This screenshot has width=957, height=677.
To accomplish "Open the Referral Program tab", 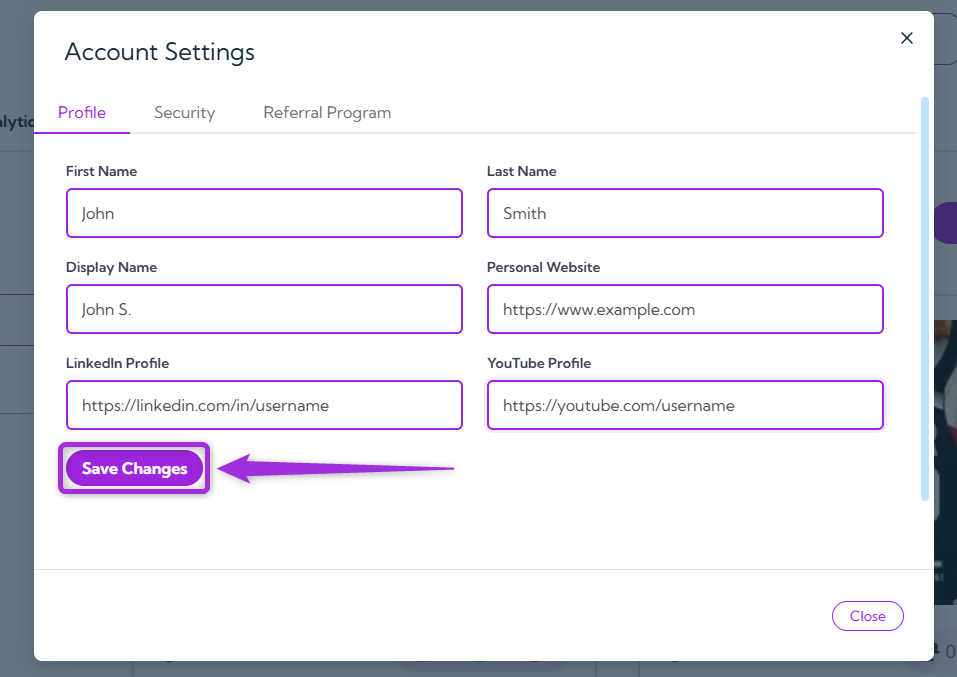I will click(327, 112).
